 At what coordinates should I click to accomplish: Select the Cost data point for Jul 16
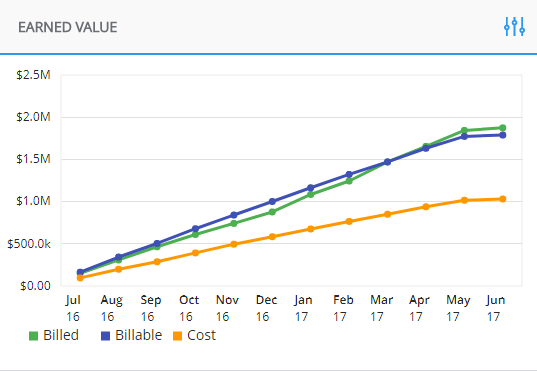[80, 278]
